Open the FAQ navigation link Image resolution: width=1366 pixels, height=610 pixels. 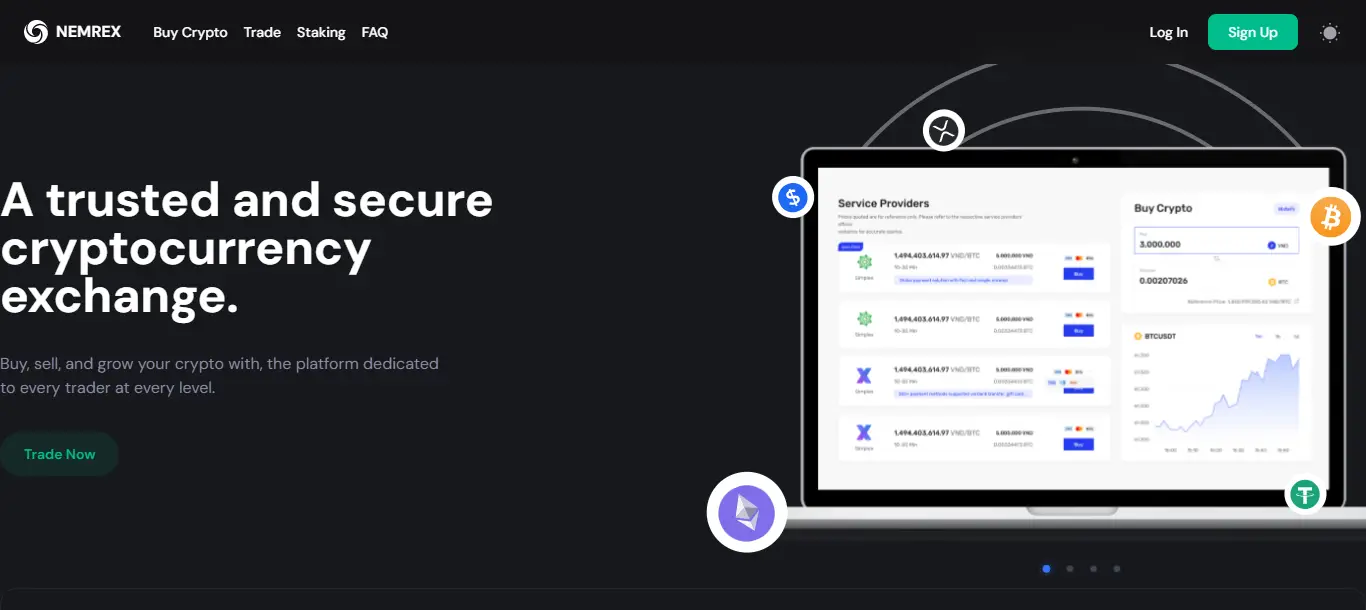375,32
